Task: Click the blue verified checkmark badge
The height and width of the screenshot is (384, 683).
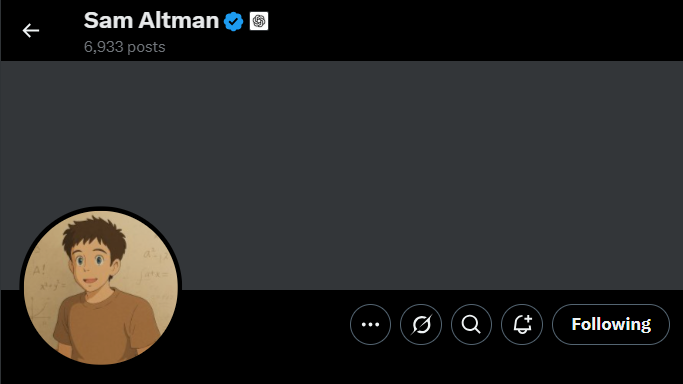Action: coord(233,21)
